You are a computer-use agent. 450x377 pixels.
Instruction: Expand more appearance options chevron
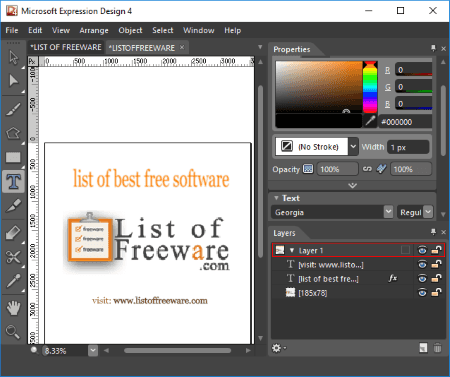coord(352,185)
